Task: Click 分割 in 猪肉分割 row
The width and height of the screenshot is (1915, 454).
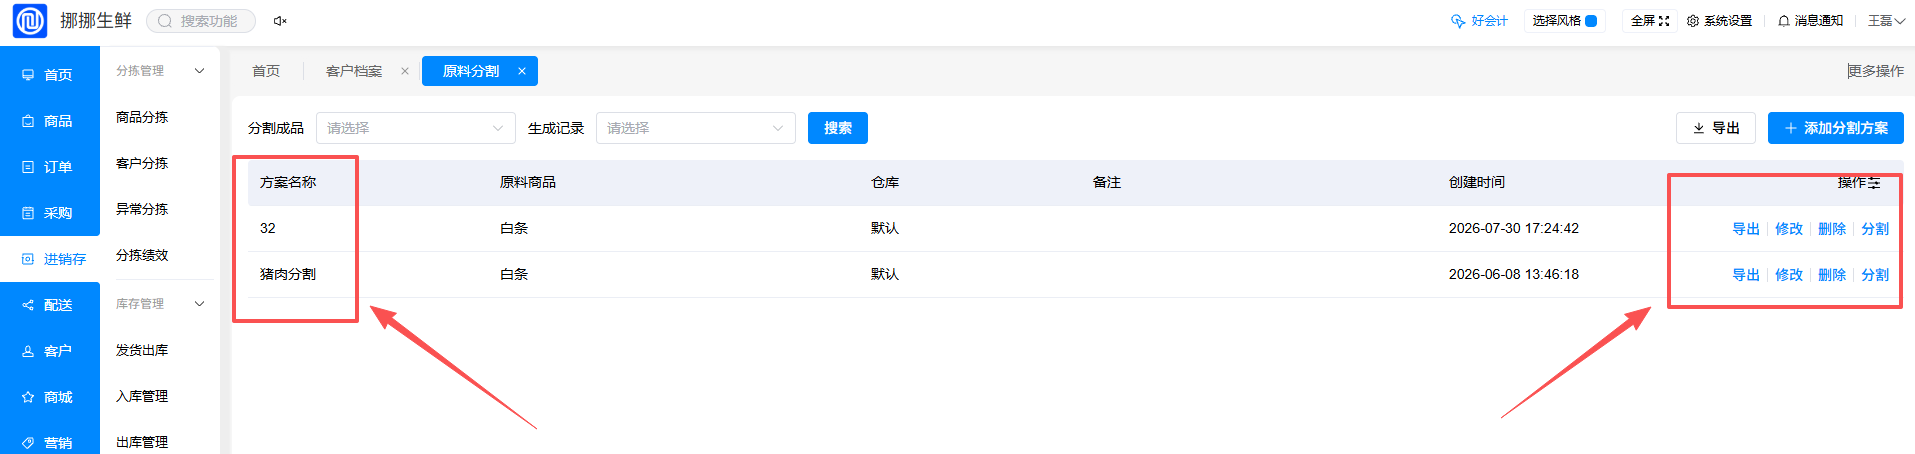Action: [x=1875, y=275]
